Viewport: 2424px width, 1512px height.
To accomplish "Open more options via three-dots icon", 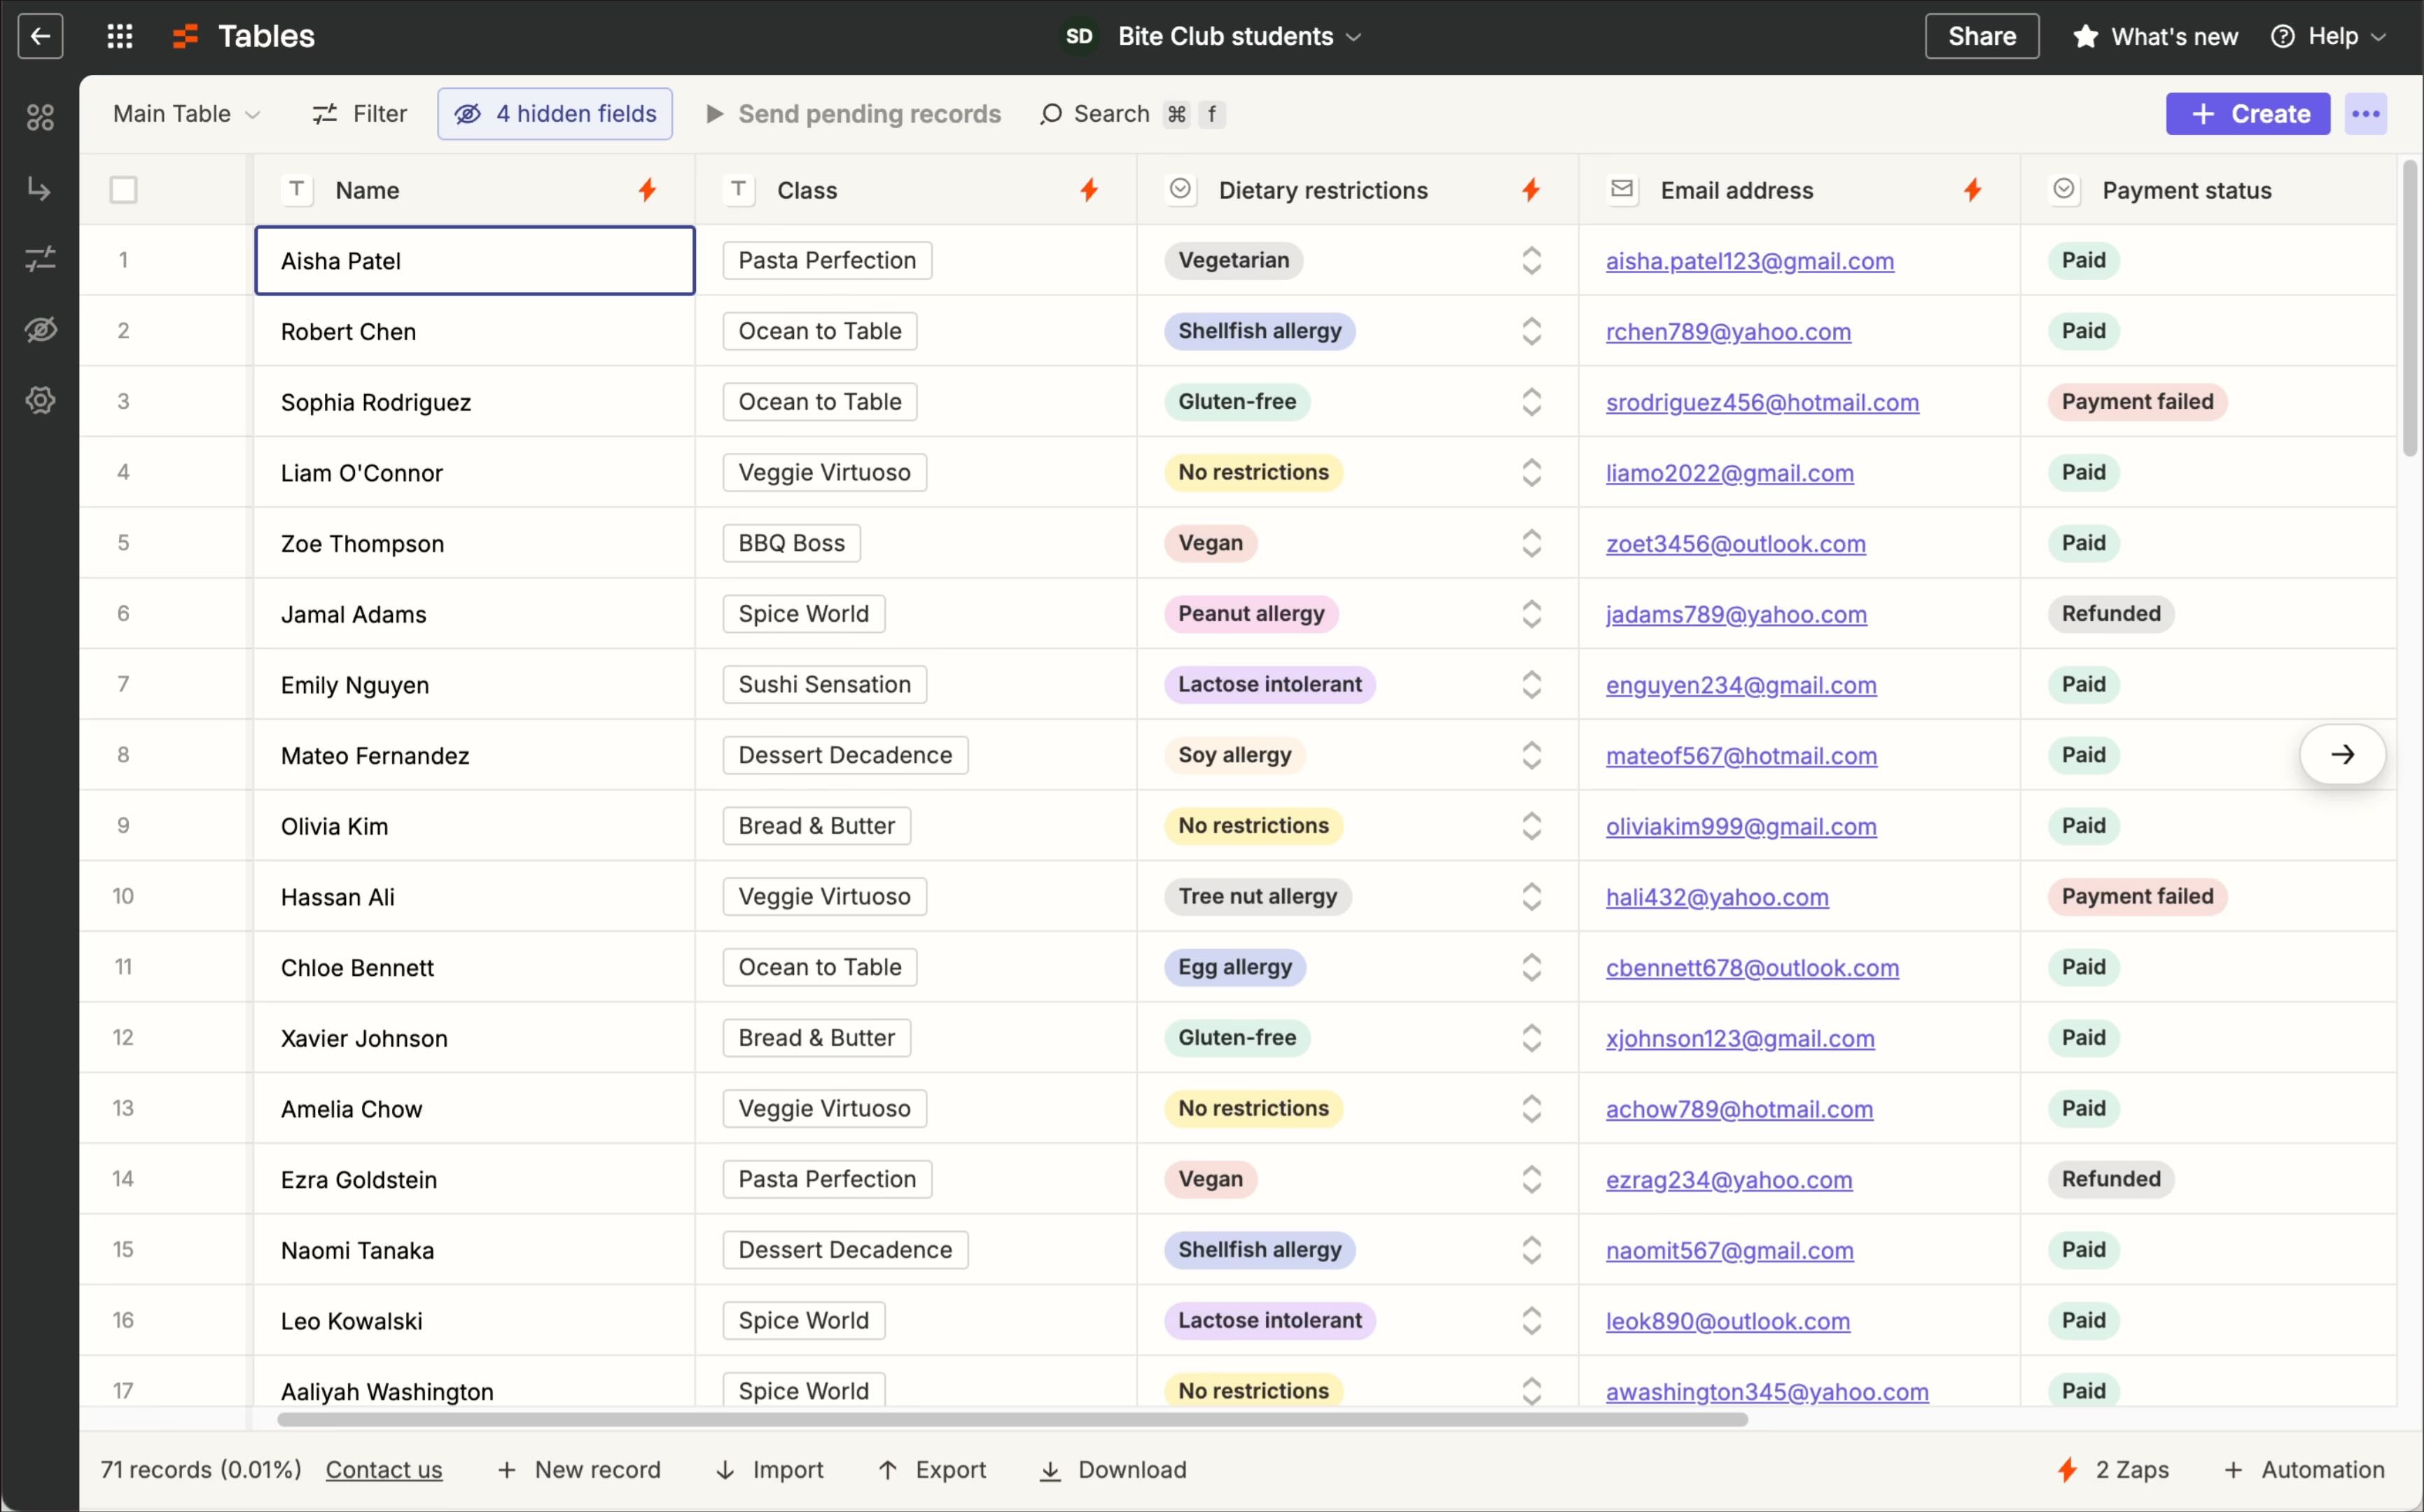I will pyautogui.click(x=2365, y=113).
